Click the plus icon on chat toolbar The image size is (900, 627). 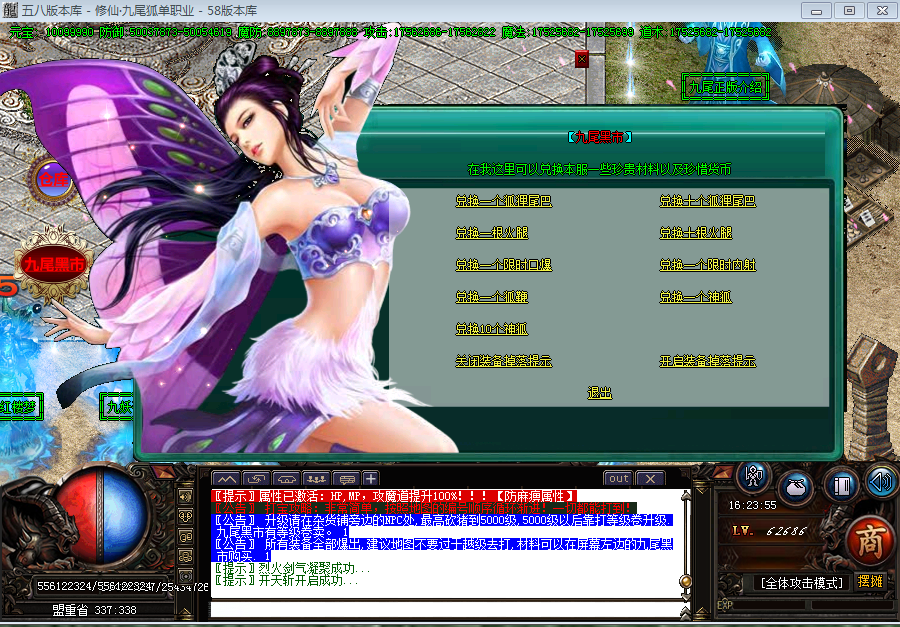(370, 478)
